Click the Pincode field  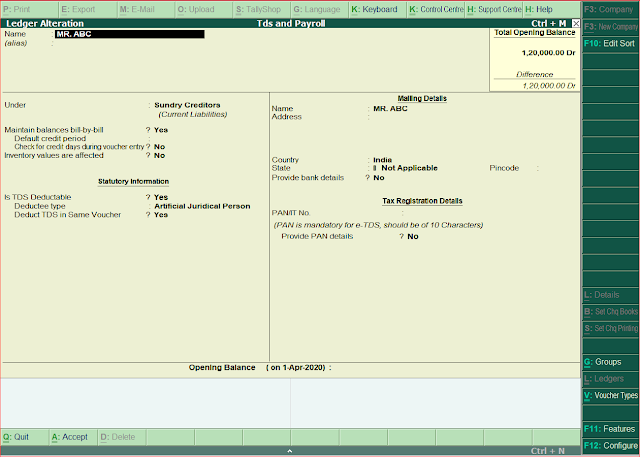pos(557,168)
